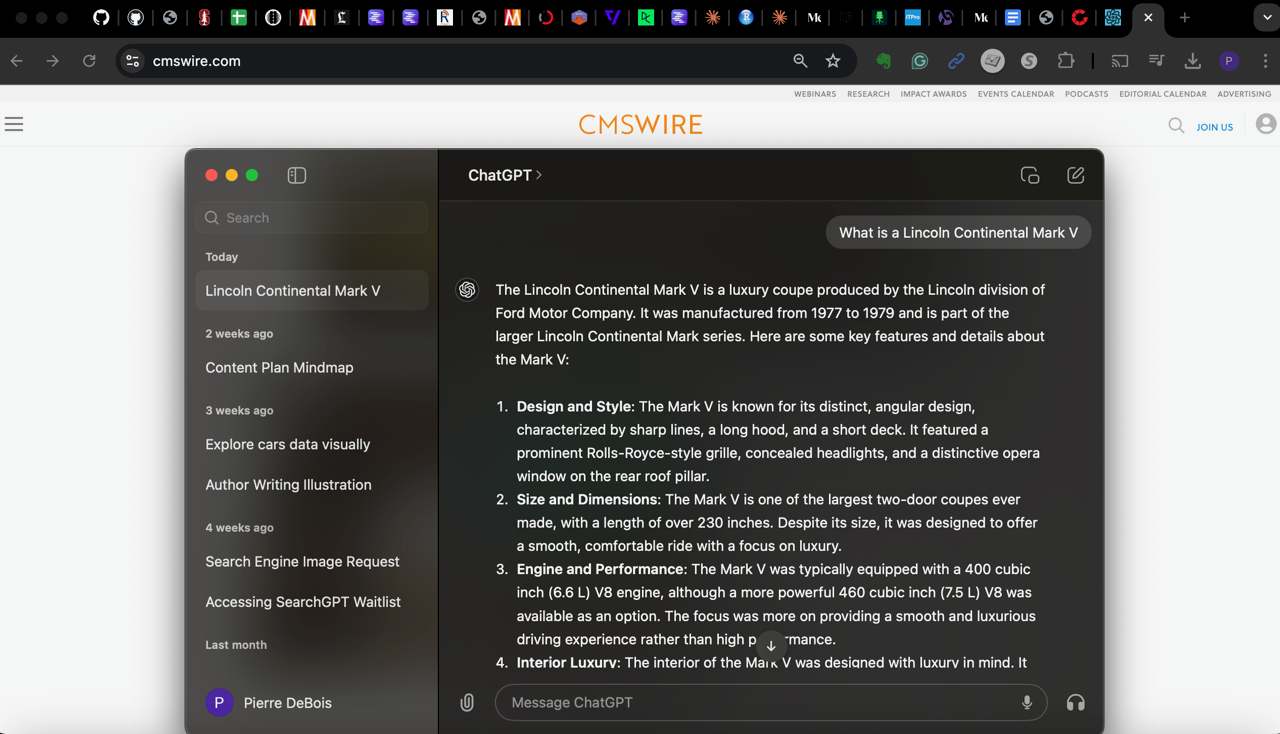
Task: Open the Extensions puzzle piece menu
Action: click(1066, 61)
